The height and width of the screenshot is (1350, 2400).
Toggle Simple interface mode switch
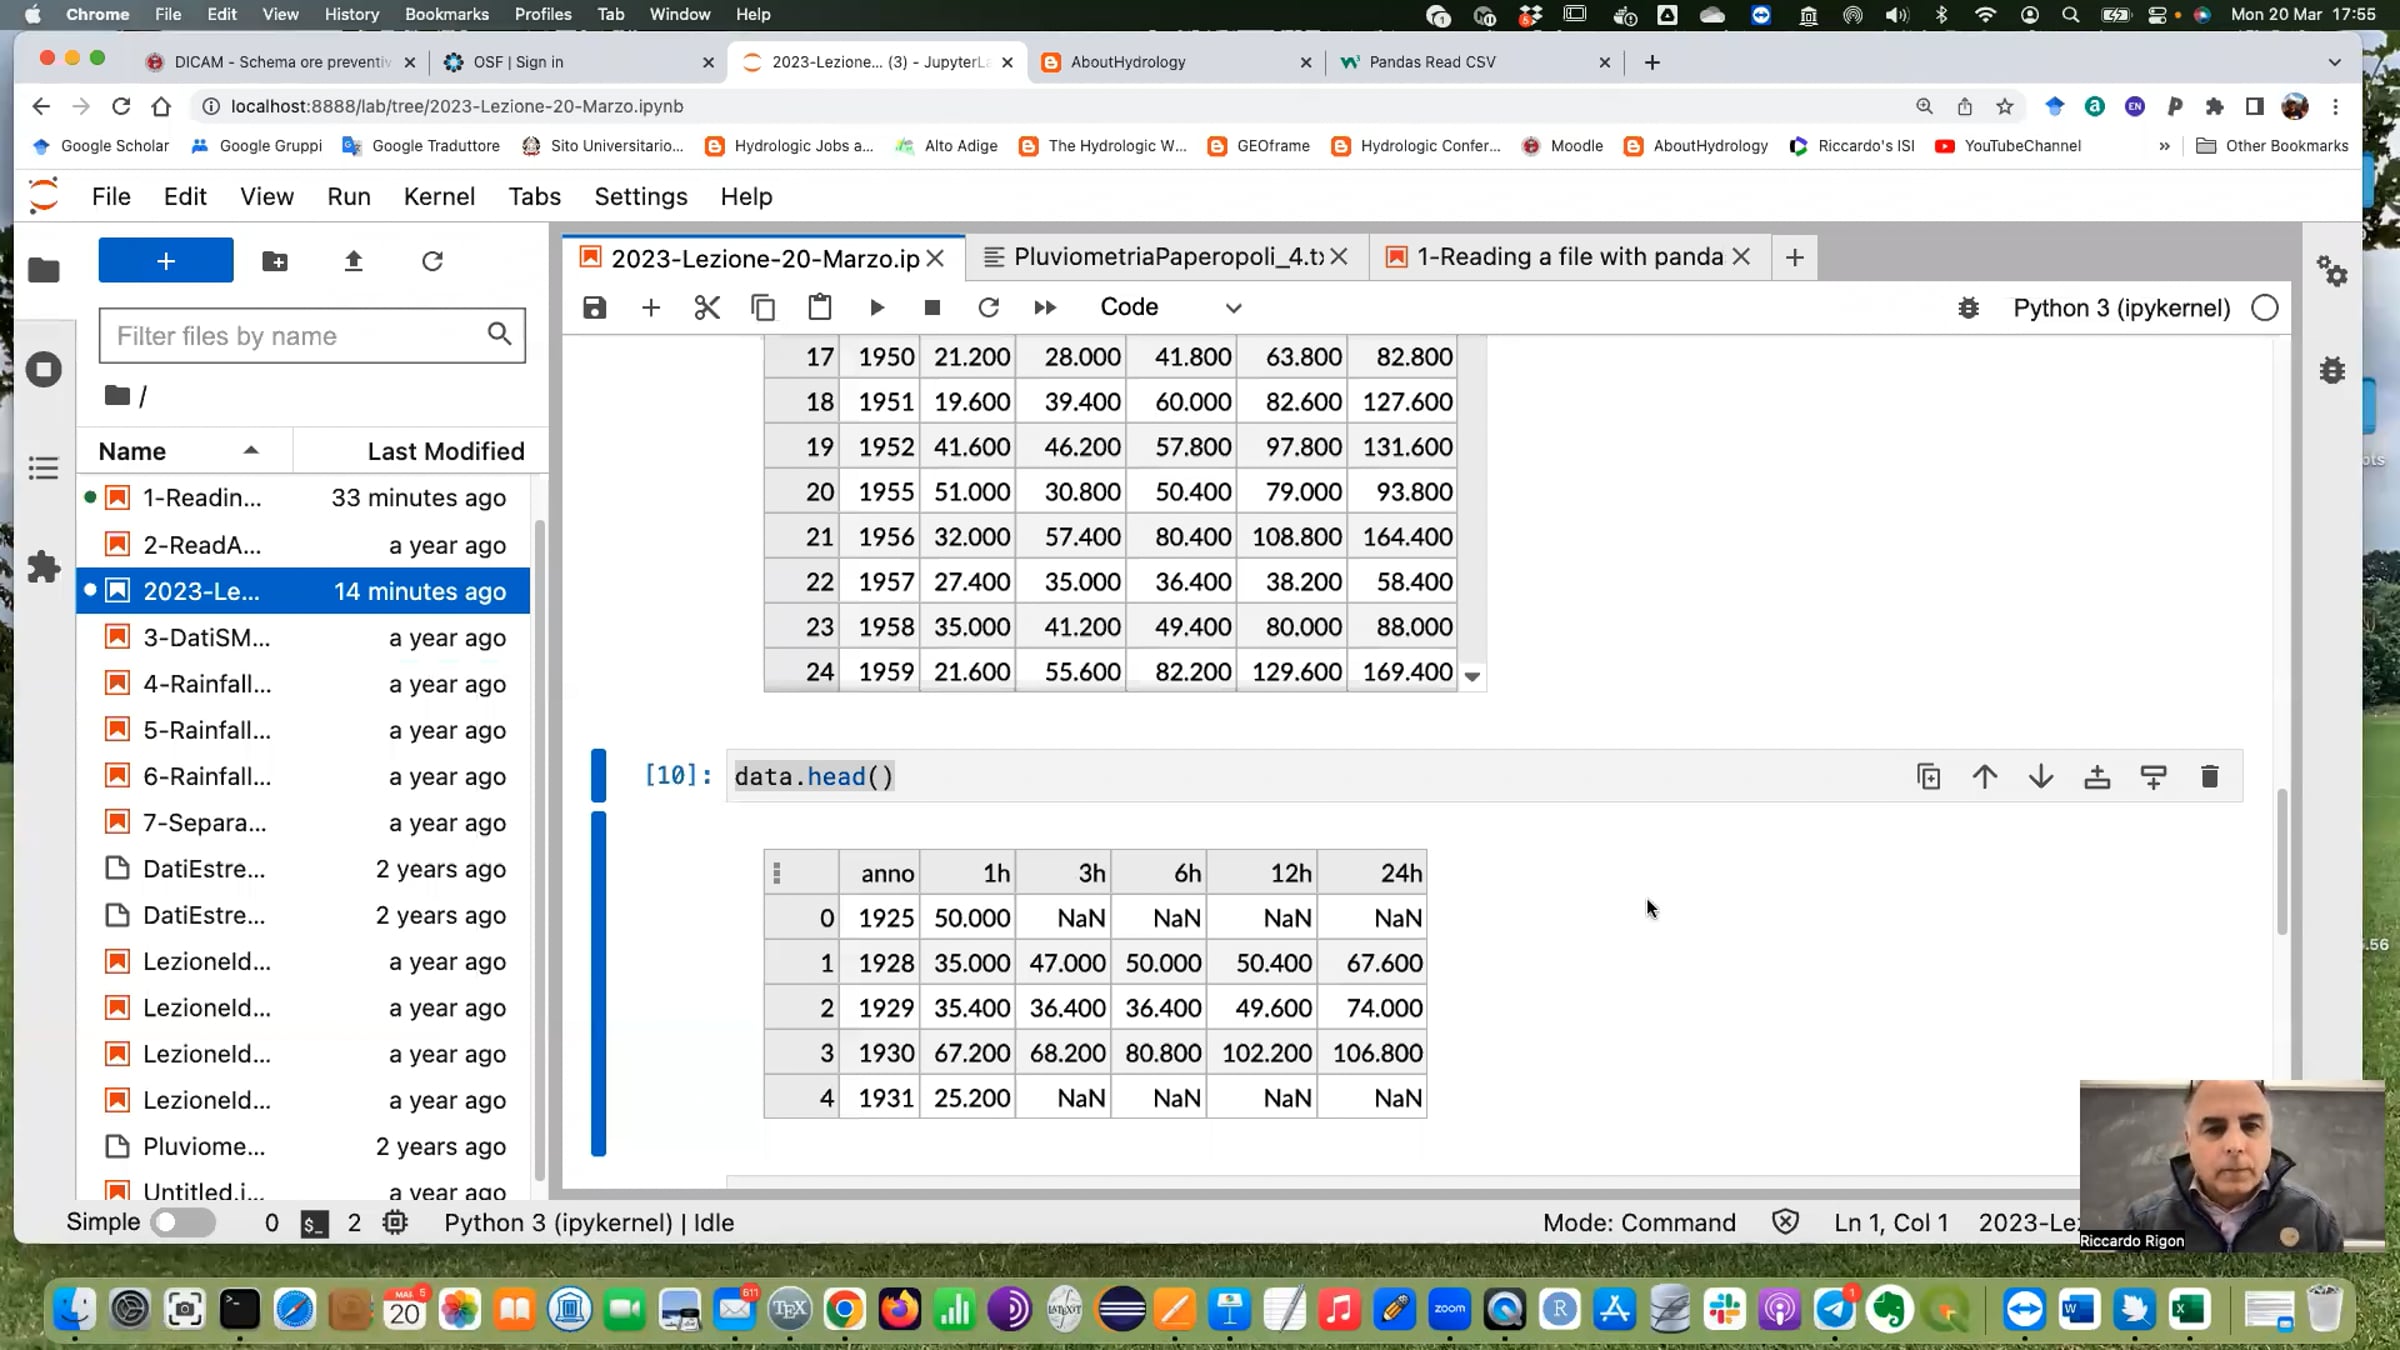pos(183,1222)
